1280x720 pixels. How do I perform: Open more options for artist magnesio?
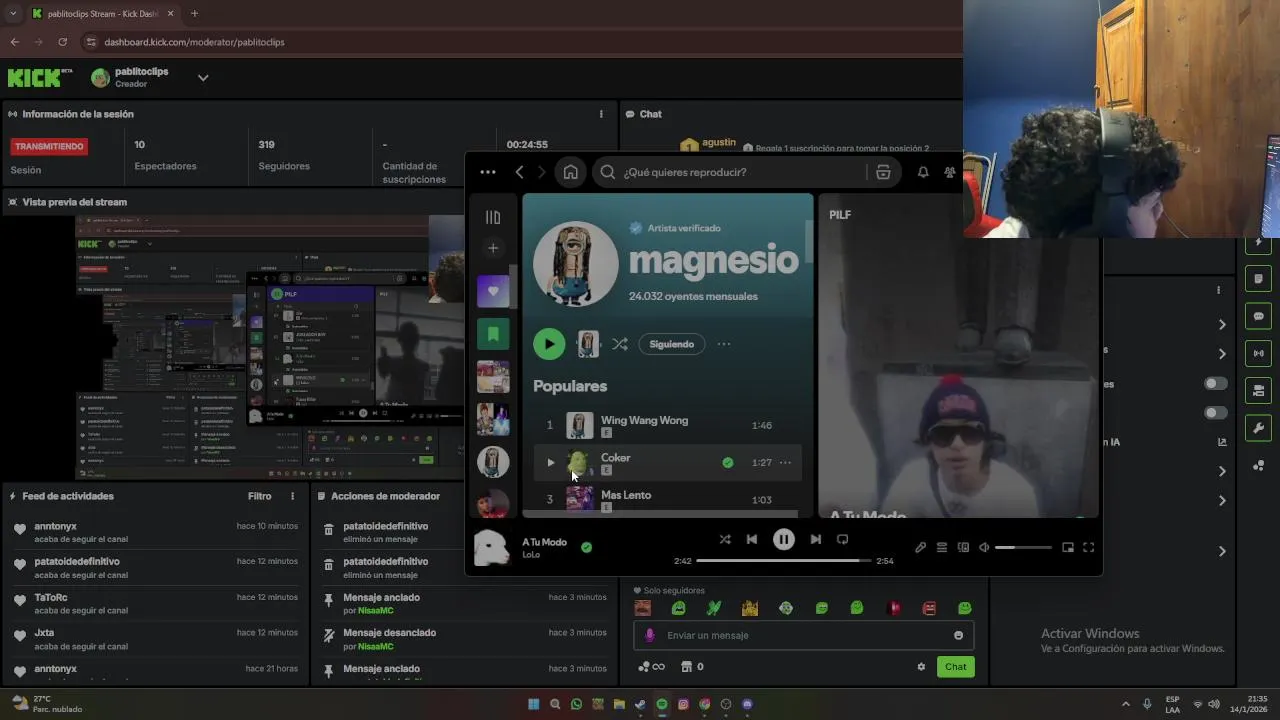pyautogui.click(x=724, y=344)
